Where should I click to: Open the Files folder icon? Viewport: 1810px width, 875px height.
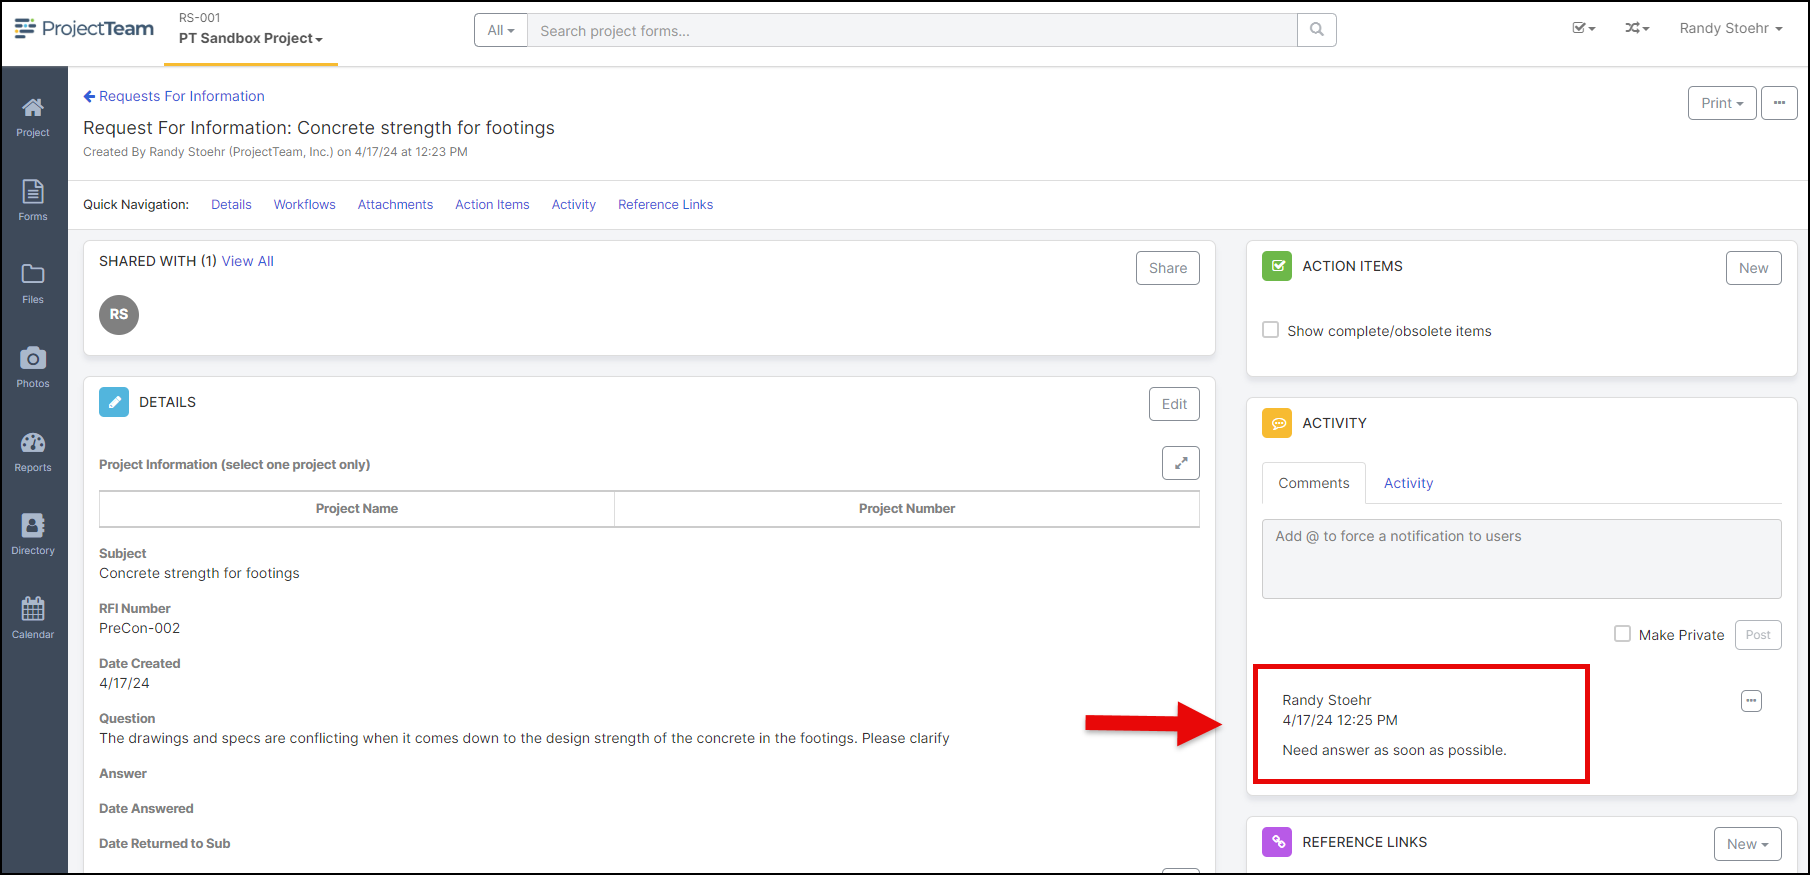click(33, 284)
